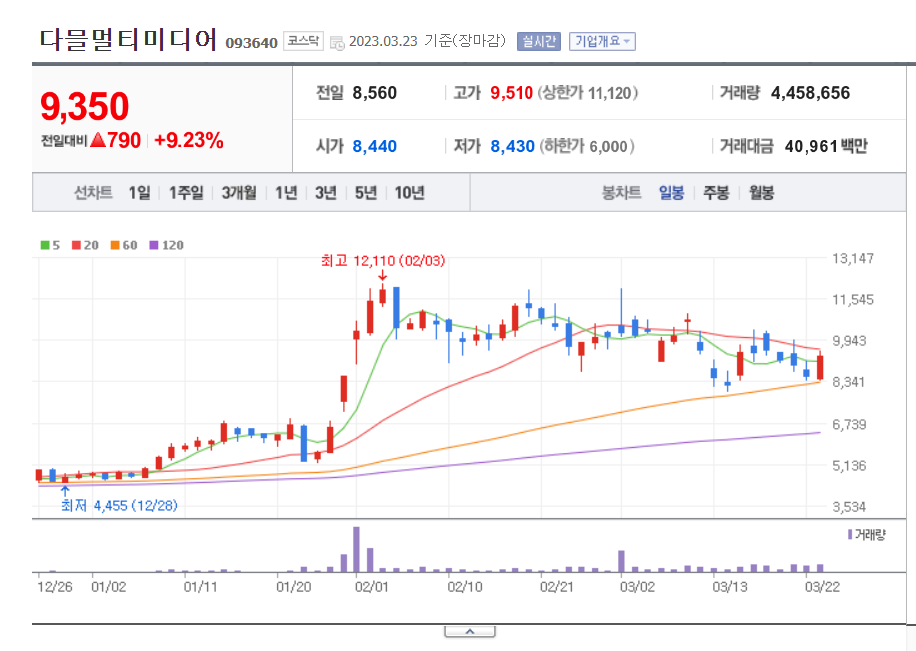Switch to the 월봉 monthly candle chart
Image resolution: width=916 pixels, height=651 pixels.
pyautogui.click(x=761, y=192)
